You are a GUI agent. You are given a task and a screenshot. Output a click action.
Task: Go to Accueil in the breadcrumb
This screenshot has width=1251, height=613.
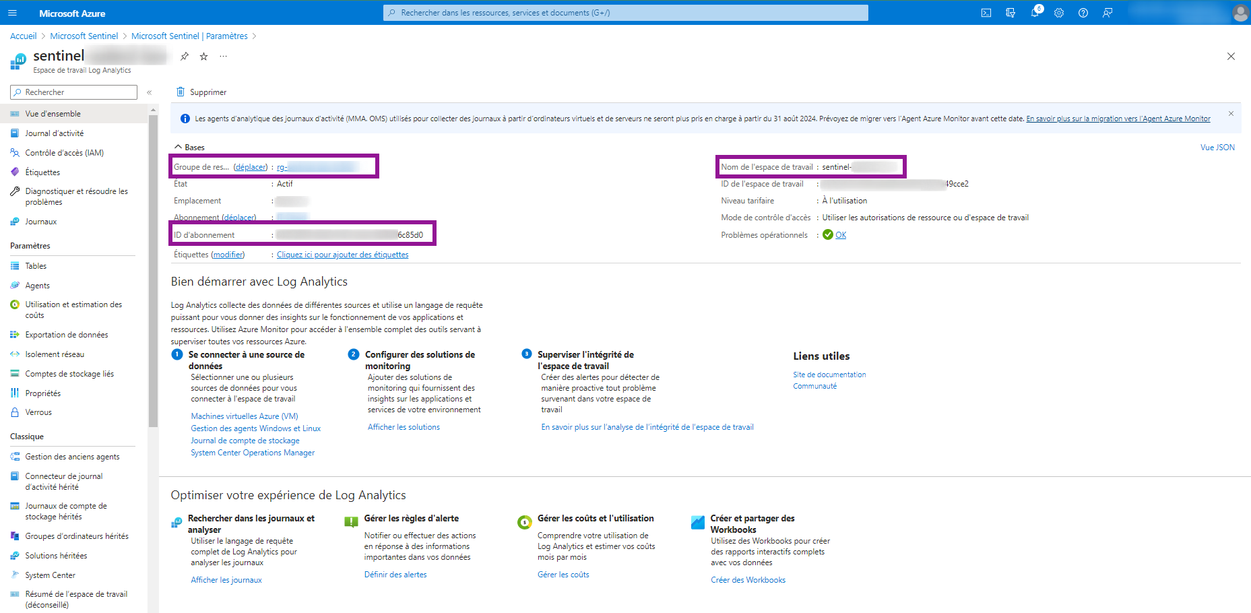pos(24,36)
